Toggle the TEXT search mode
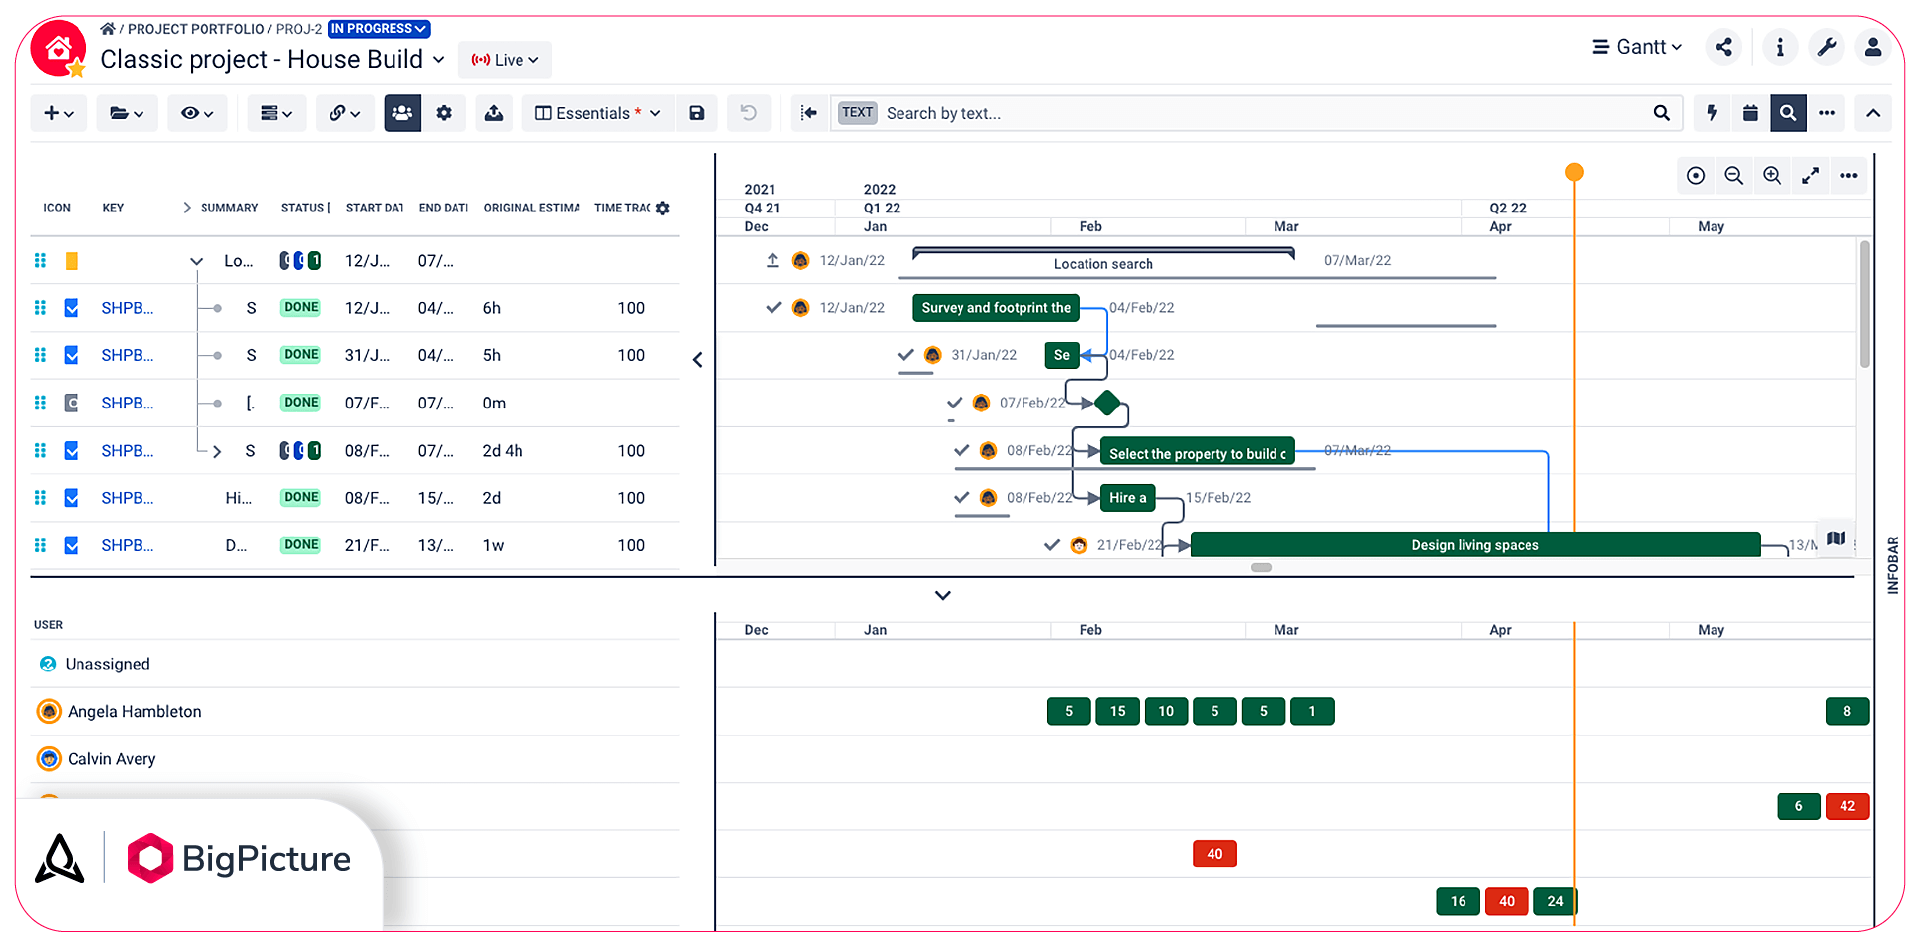Viewport: 1920px width, 950px height. 857,113
